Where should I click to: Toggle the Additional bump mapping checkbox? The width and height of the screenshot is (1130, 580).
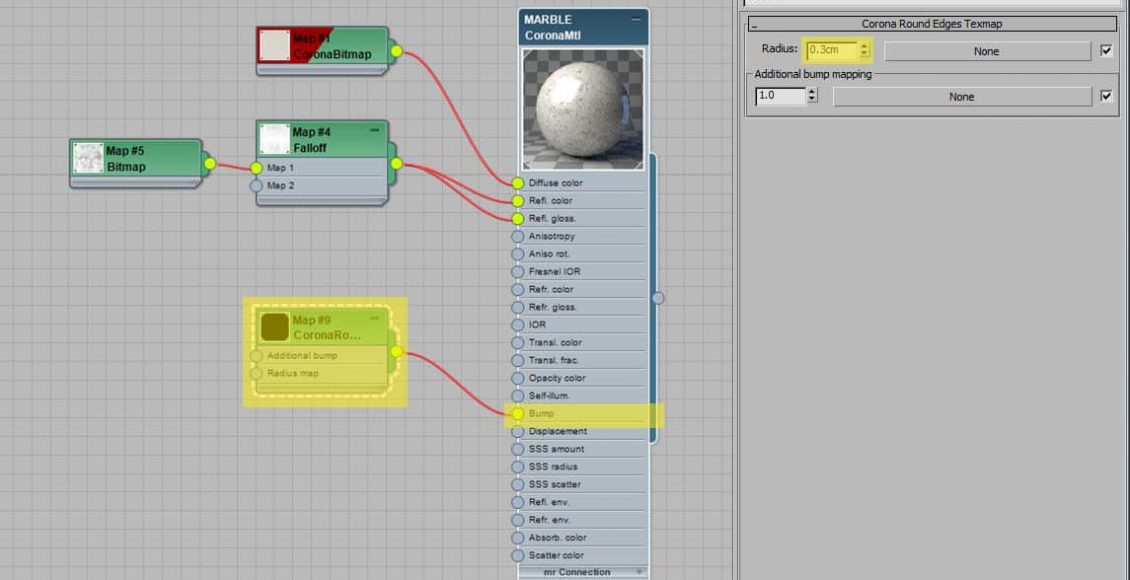(1105, 97)
